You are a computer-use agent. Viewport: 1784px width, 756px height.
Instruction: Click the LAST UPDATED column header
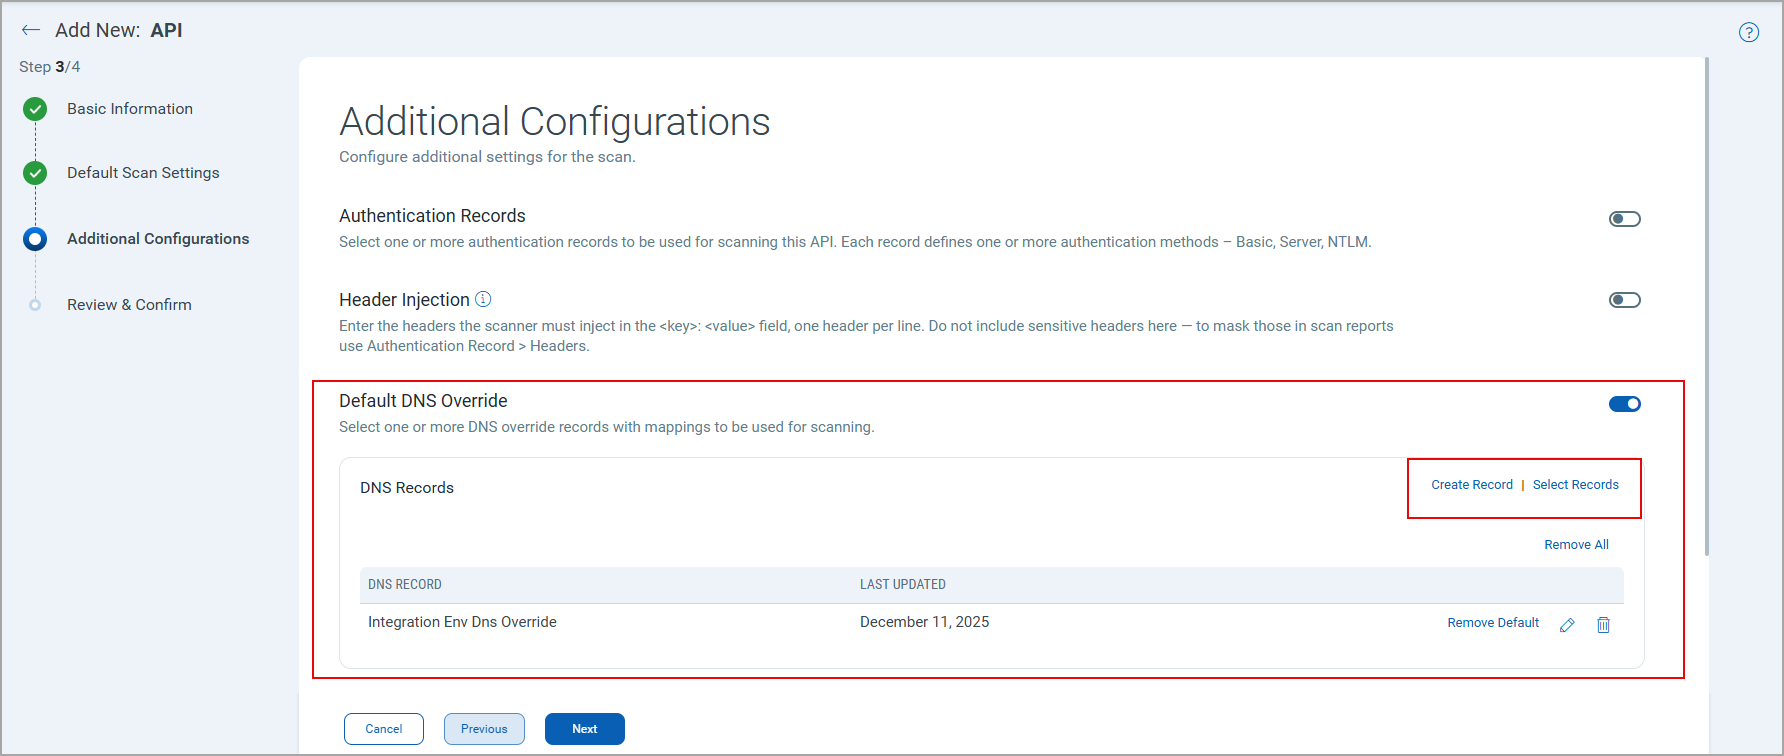pos(903,585)
